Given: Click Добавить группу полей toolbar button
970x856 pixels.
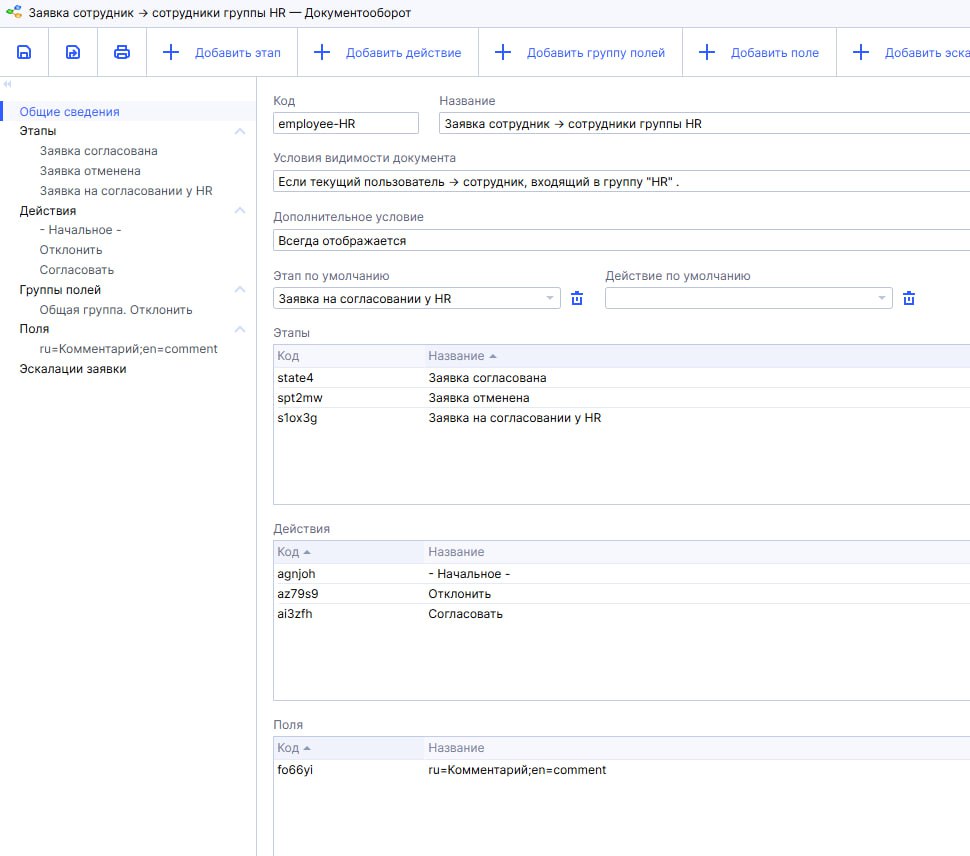Looking at the screenshot, I should coord(580,52).
